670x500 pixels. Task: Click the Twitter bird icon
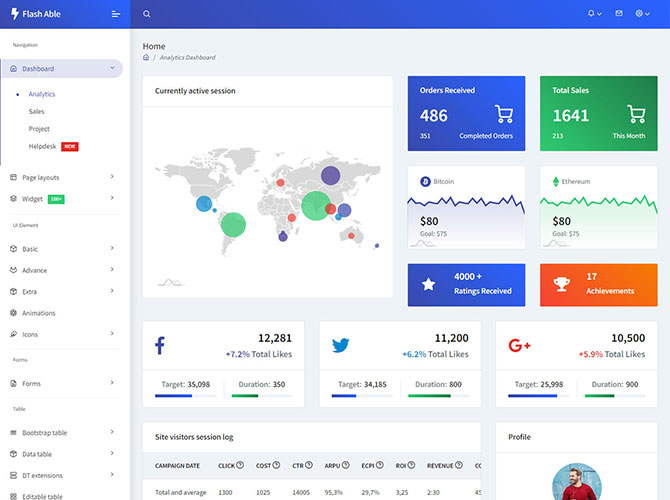point(341,345)
